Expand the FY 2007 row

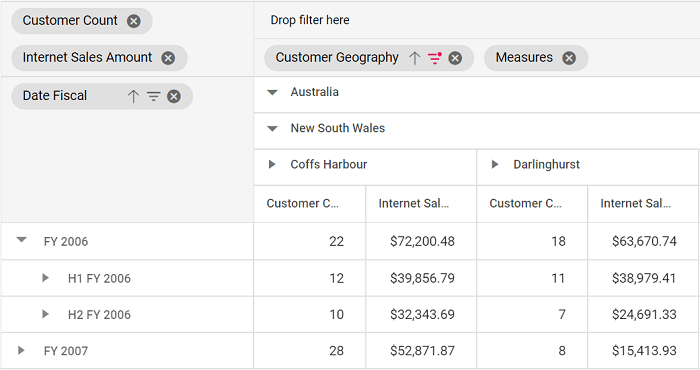coord(21,350)
